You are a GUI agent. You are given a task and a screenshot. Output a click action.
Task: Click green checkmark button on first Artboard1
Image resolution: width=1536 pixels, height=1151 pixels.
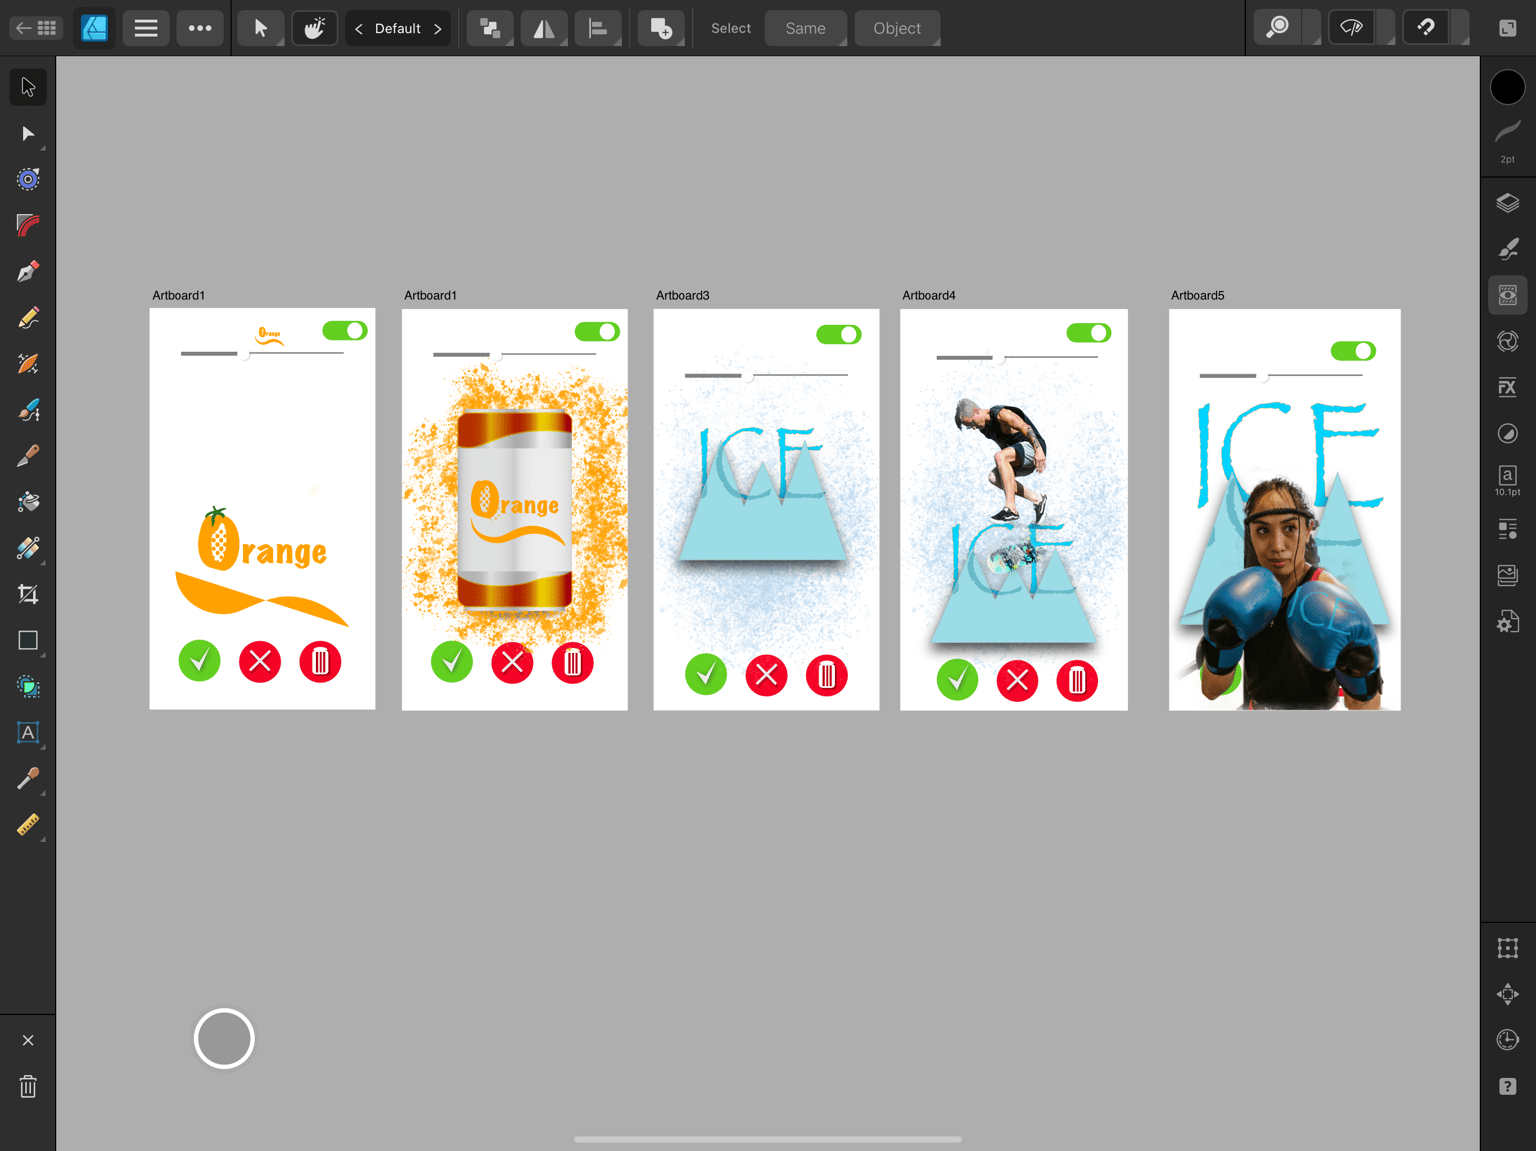(199, 661)
